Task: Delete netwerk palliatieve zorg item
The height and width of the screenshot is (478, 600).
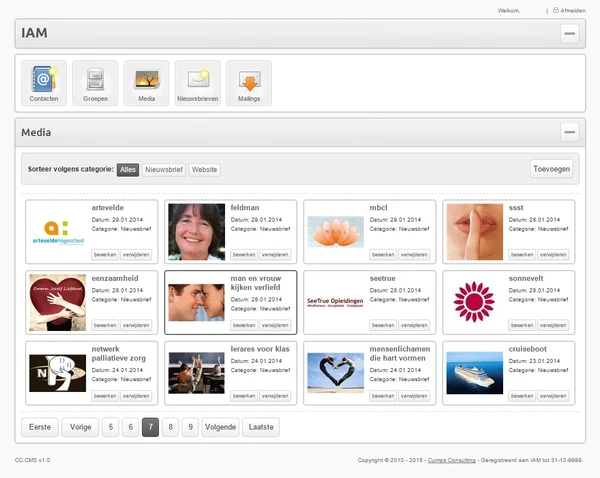Action: [x=136, y=396]
